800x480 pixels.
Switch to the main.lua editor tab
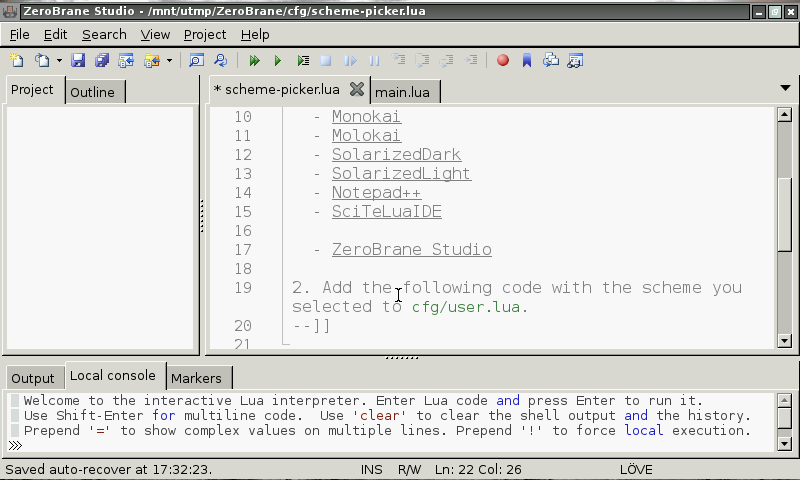pos(403,92)
